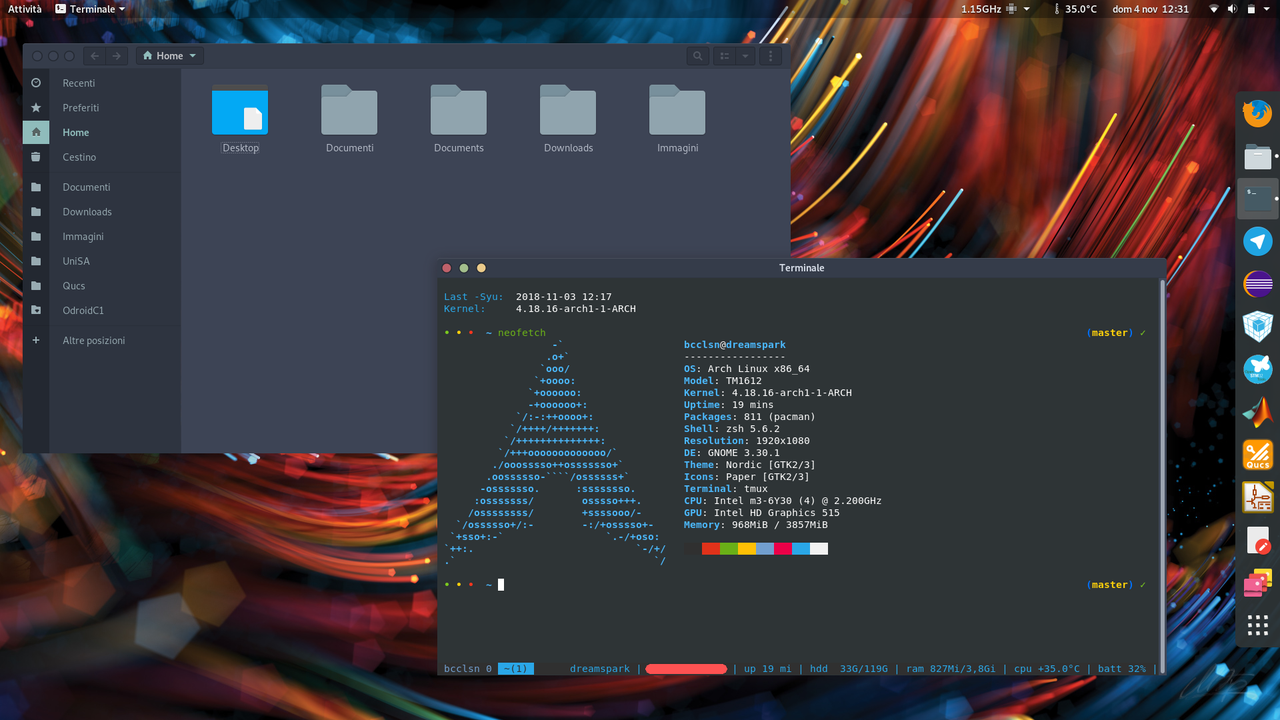The height and width of the screenshot is (720, 1280).
Task: Open the document editor with red pencil icon
Action: coord(1257,541)
